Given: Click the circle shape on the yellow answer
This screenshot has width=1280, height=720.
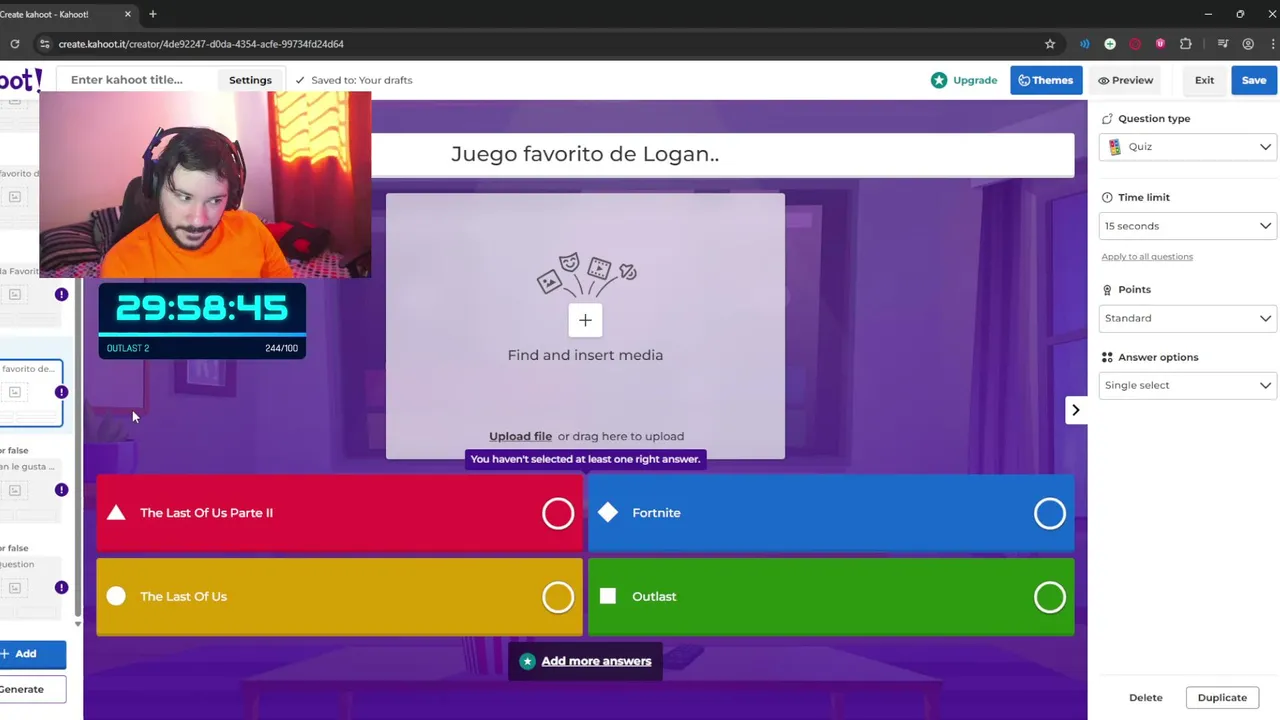Looking at the screenshot, I should (116, 596).
